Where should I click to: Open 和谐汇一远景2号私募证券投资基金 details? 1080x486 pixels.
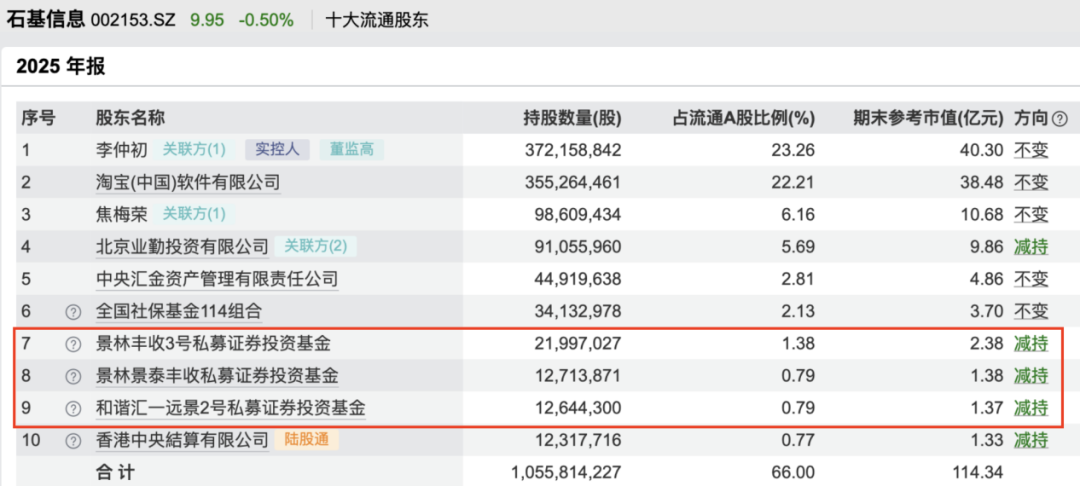pos(230,408)
